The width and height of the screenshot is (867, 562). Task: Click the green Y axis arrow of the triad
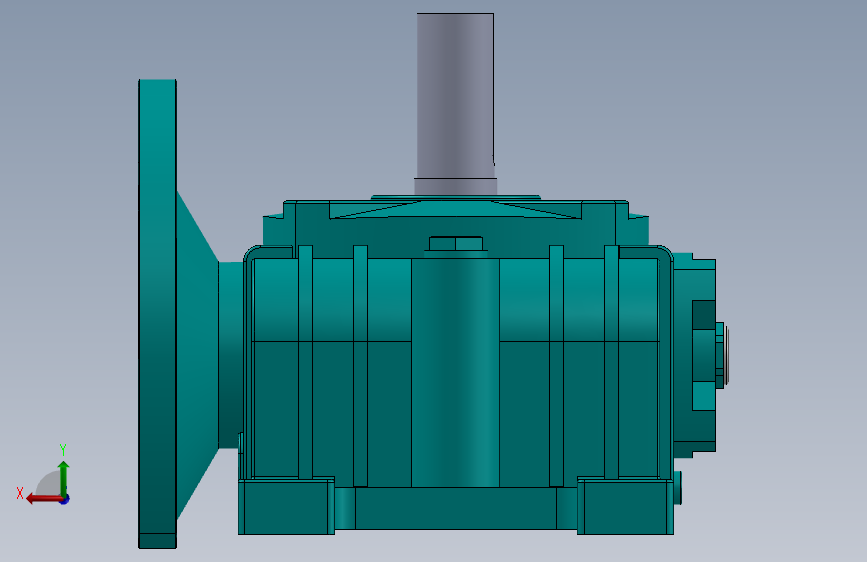[x=64, y=478]
